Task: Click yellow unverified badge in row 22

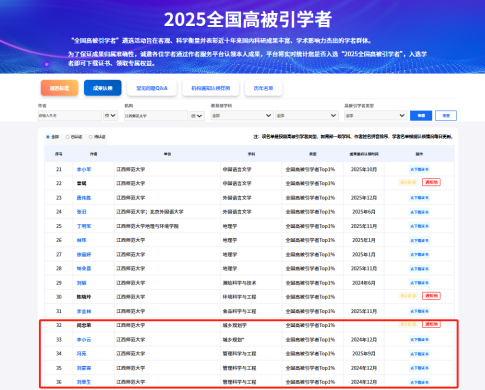Action: tap(408, 182)
